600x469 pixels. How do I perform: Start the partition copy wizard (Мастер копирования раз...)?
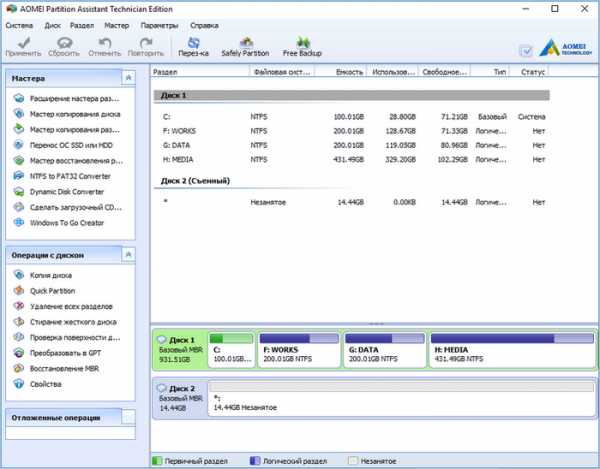(x=67, y=130)
